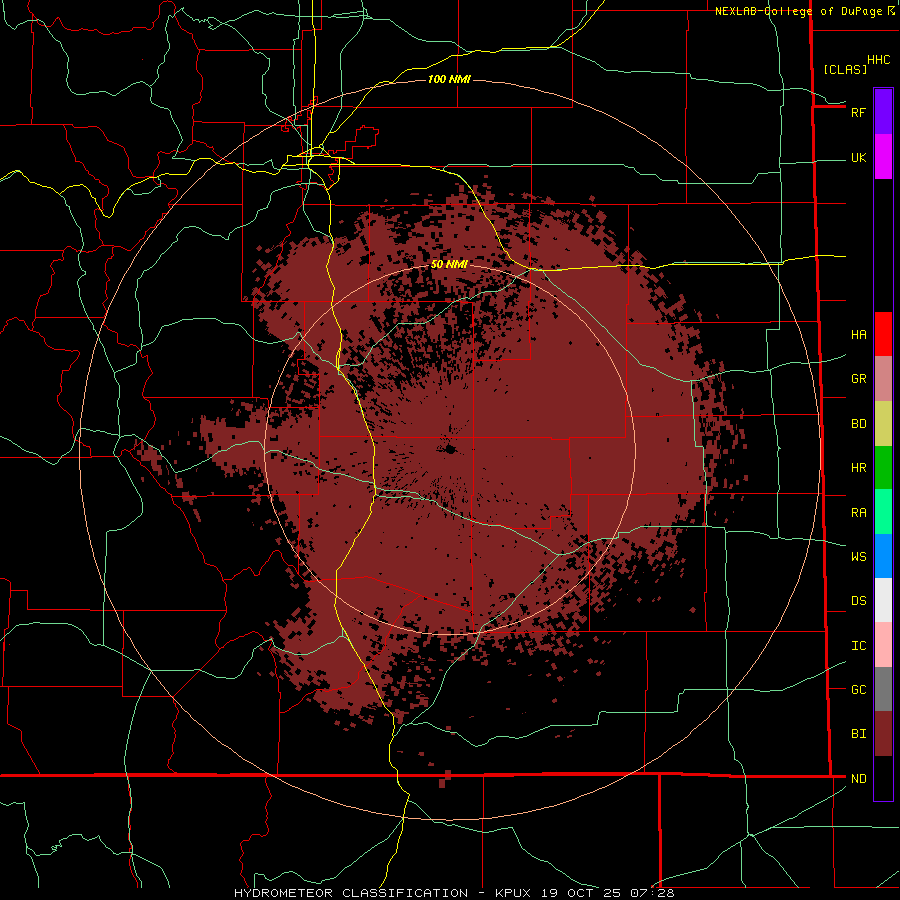Click the HA red legend swatch
Screen dimensions: 900x900
pyautogui.click(x=883, y=334)
